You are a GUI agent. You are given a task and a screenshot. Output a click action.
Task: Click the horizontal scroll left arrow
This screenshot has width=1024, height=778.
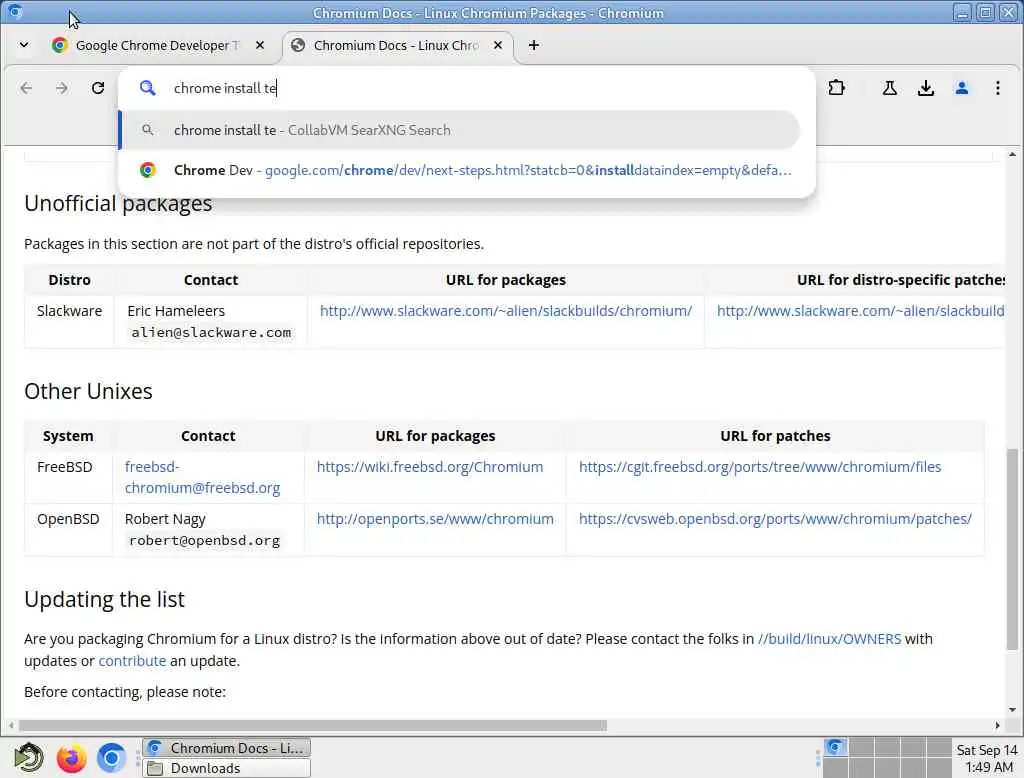(11, 726)
